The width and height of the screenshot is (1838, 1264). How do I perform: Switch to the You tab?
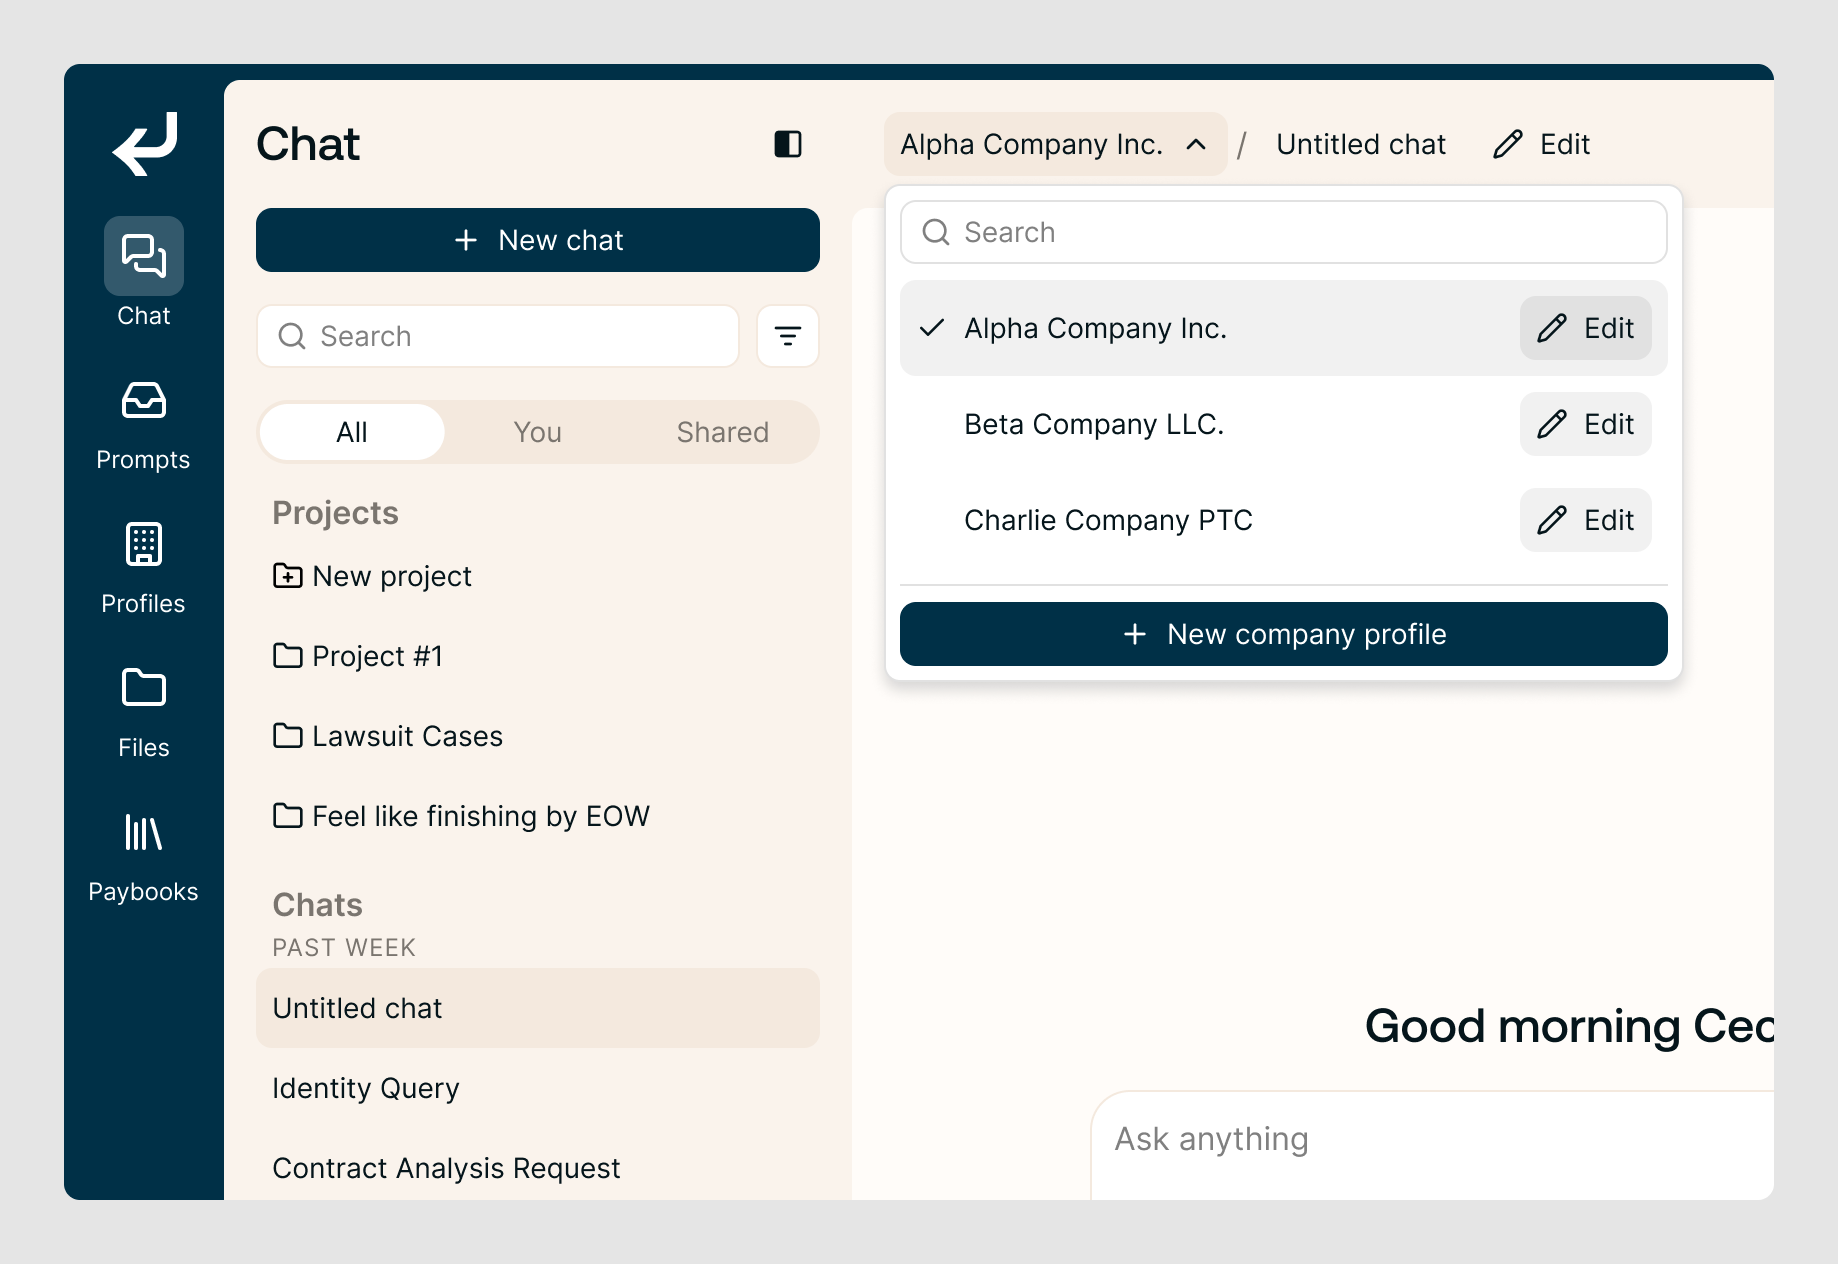pos(537,432)
